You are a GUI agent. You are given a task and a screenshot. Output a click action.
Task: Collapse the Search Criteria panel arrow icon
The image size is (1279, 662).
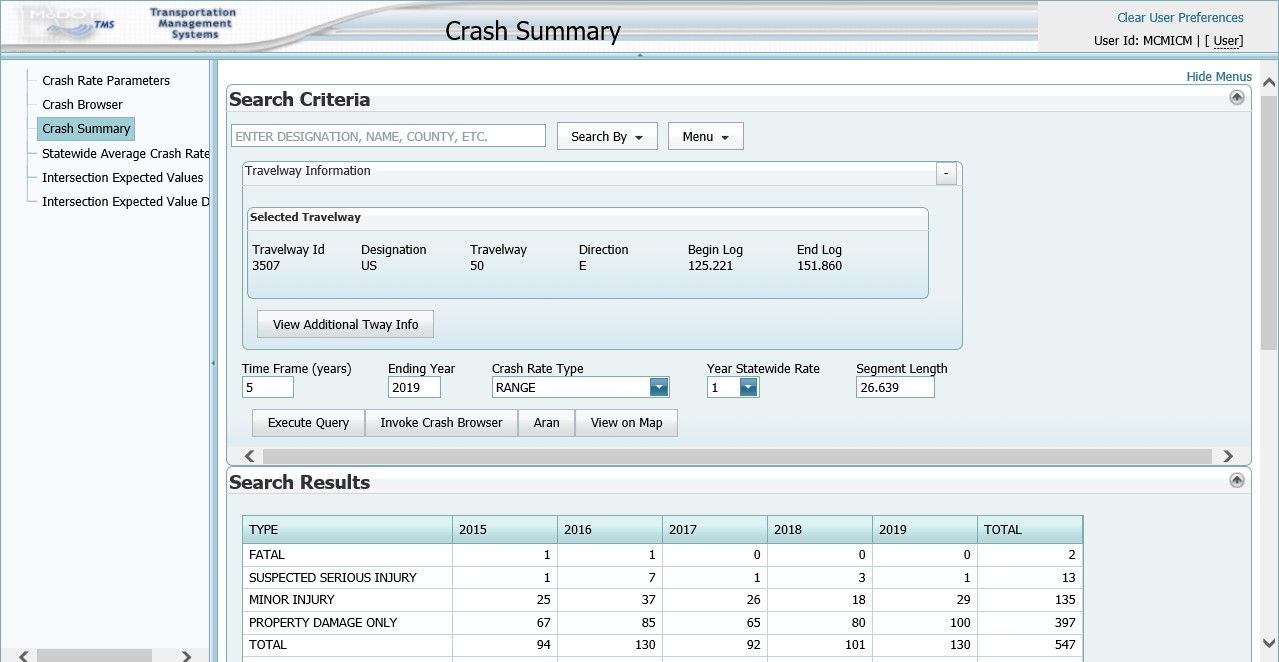pyautogui.click(x=1237, y=98)
